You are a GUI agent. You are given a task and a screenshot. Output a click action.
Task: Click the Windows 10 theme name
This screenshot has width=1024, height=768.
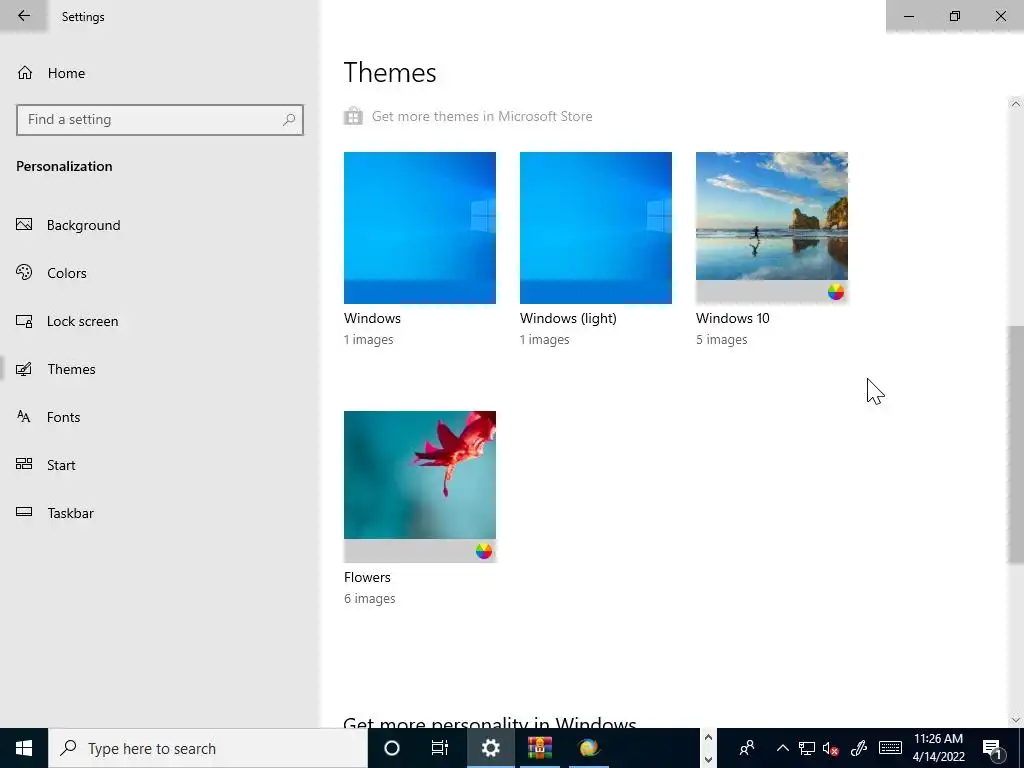pyautogui.click(x=732, y=318)
